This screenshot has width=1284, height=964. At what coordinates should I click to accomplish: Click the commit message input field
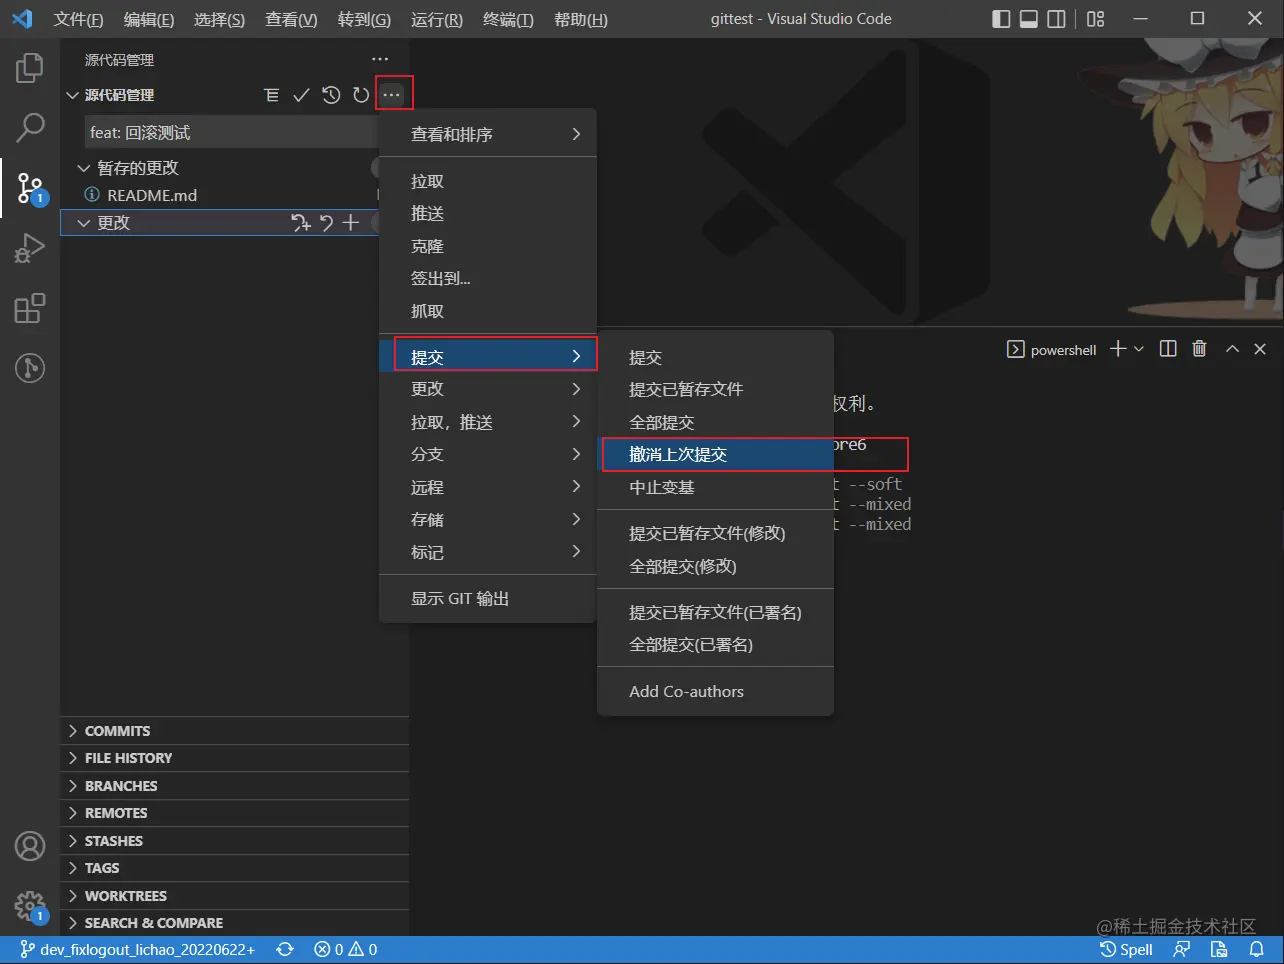coord(232,132)
